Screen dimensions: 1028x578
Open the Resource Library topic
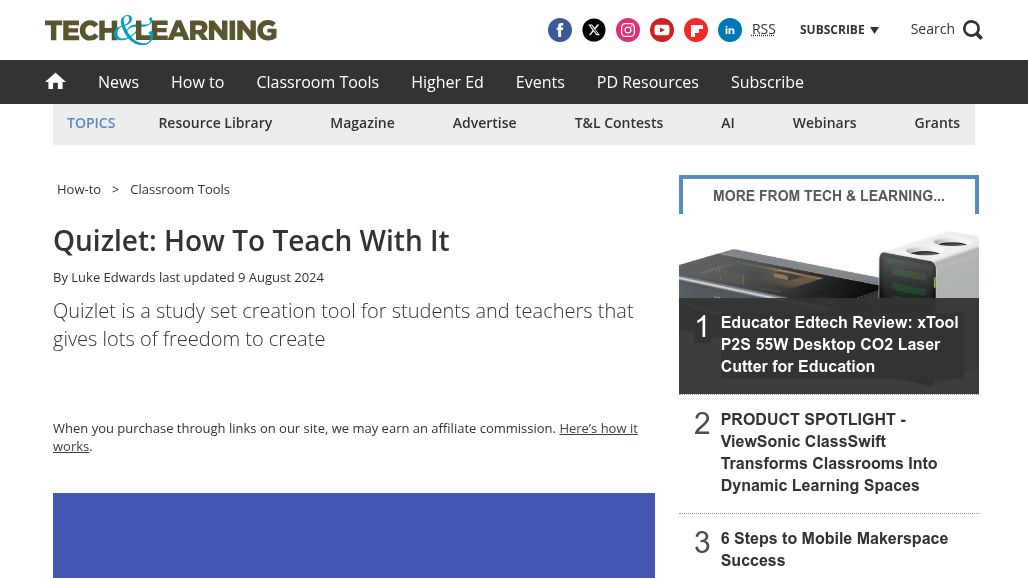click(x=215, y=123)
